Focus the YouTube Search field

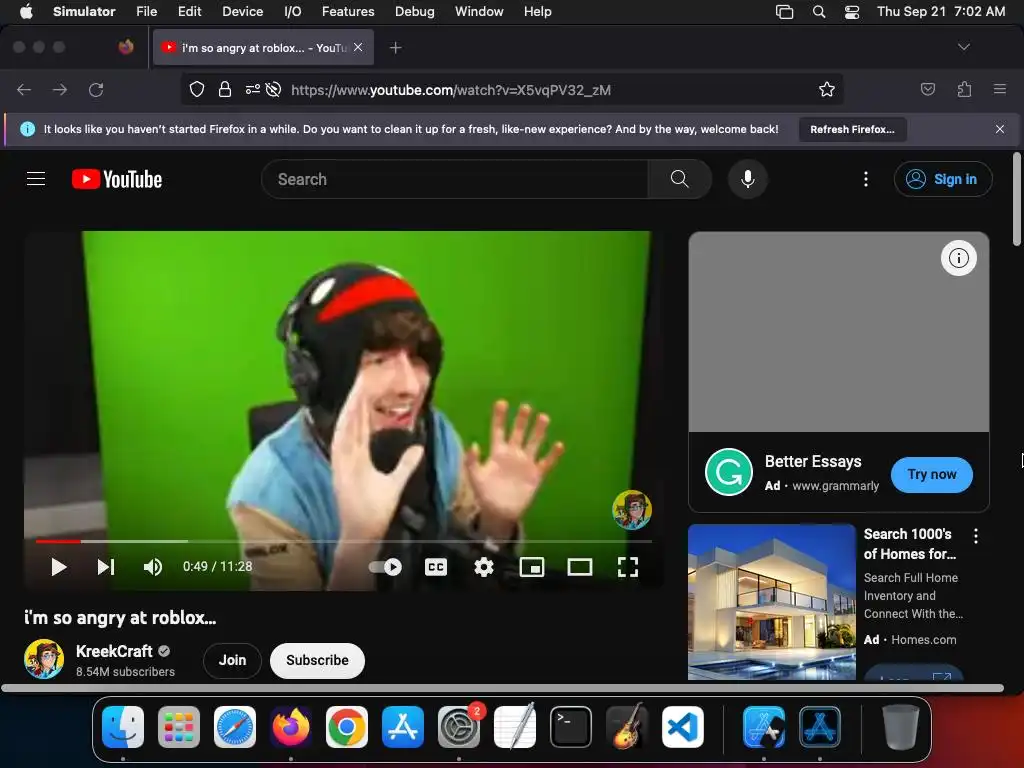455,179
